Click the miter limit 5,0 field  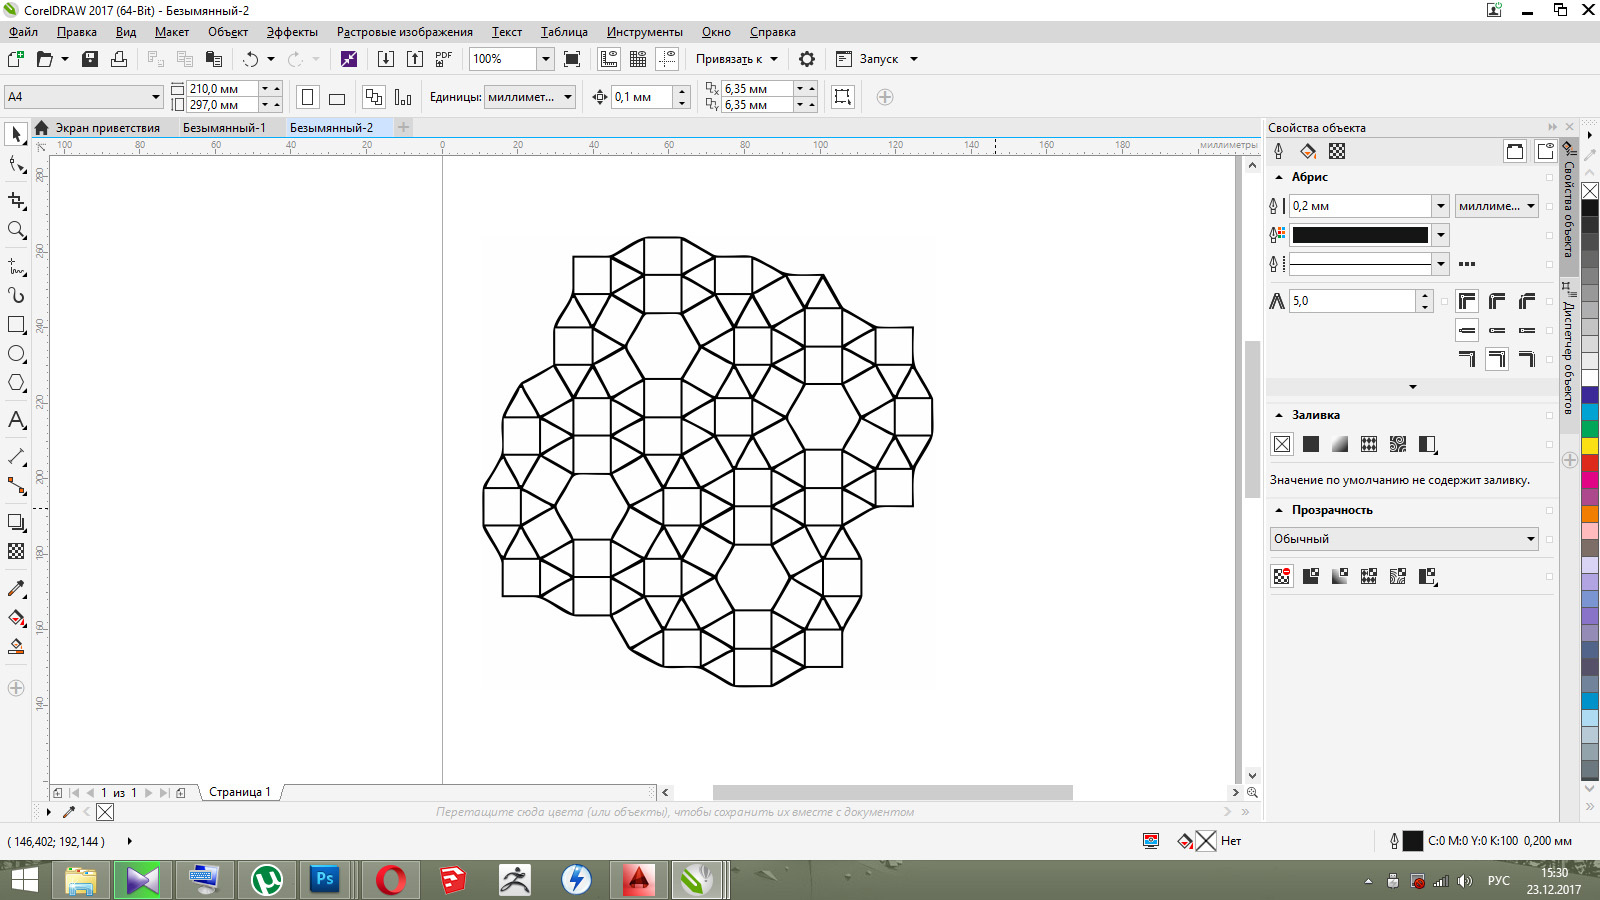pos(1352,301)
